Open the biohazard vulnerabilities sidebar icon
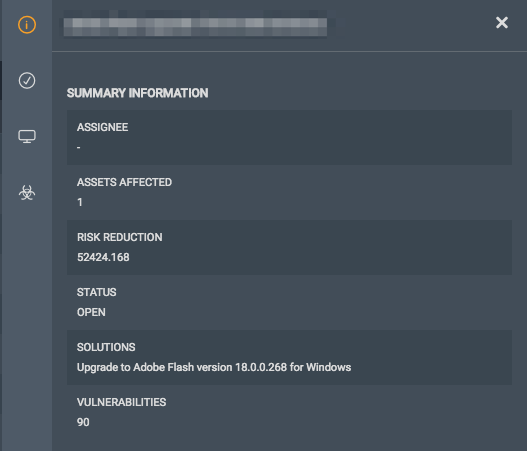 coord(27,193)
